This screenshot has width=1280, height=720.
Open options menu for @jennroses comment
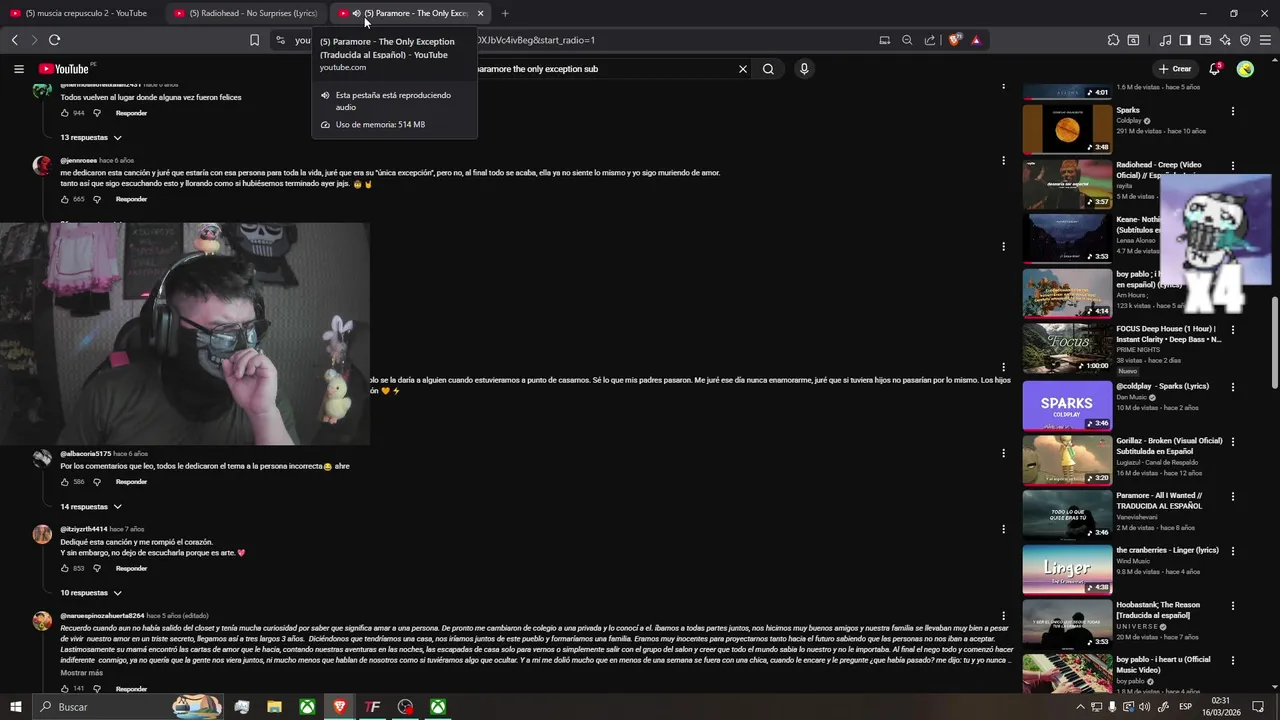click(1003, 160)
